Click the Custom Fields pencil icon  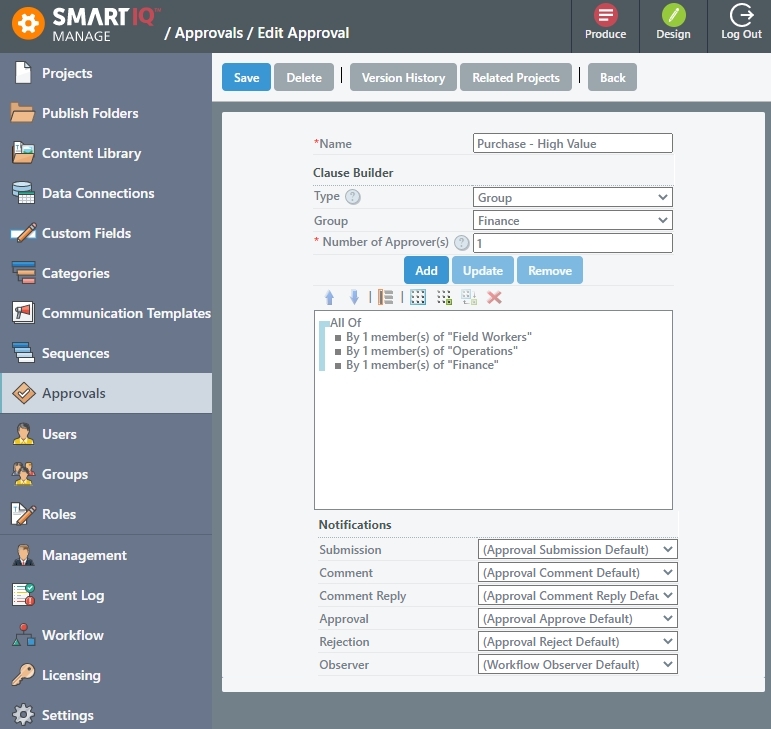(x=23, y=233)
